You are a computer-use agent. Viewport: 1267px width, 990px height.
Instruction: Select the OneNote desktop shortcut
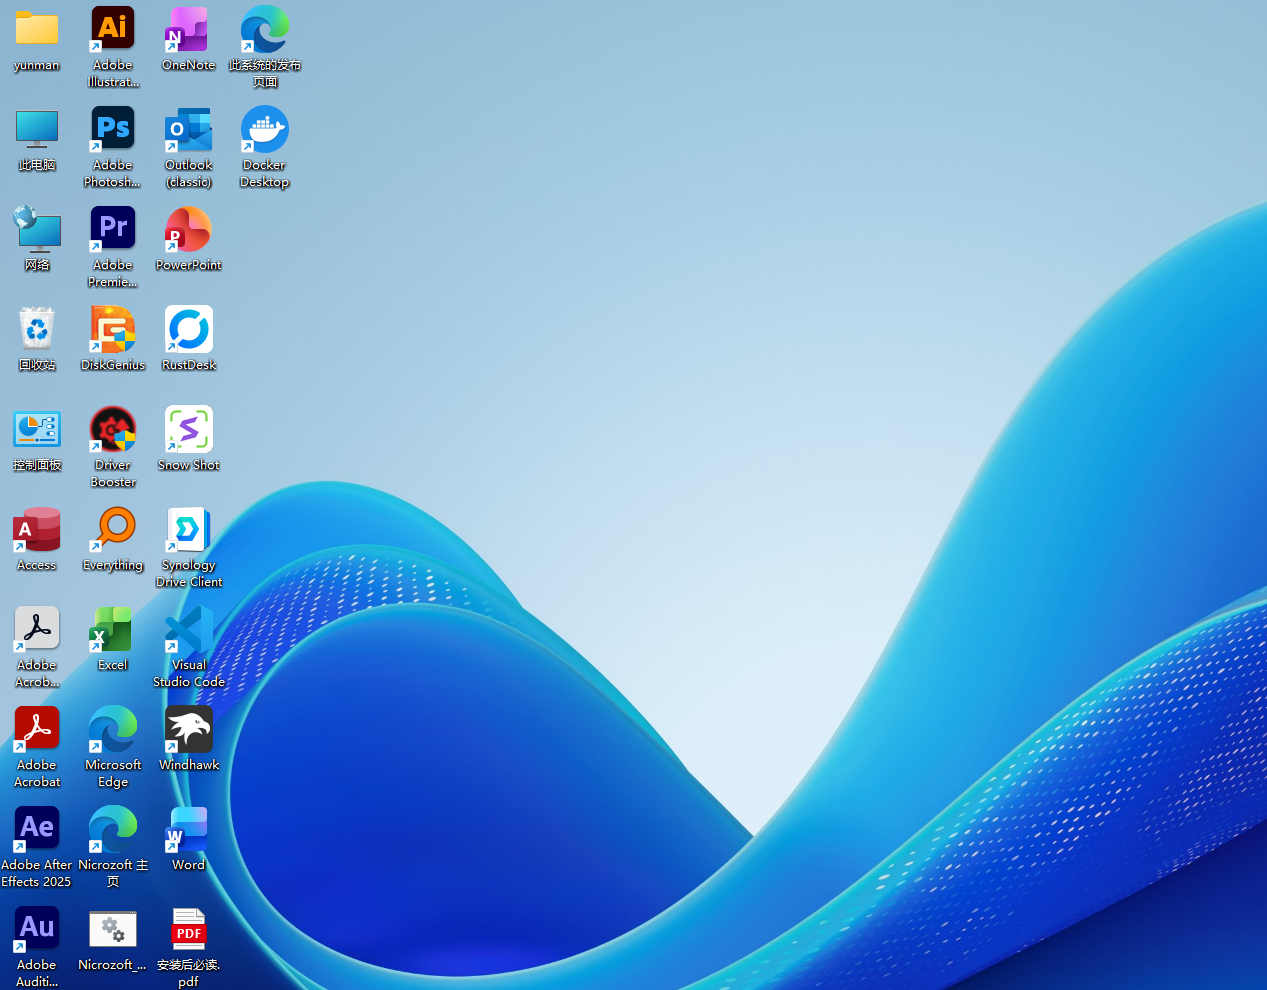[188, 30]
